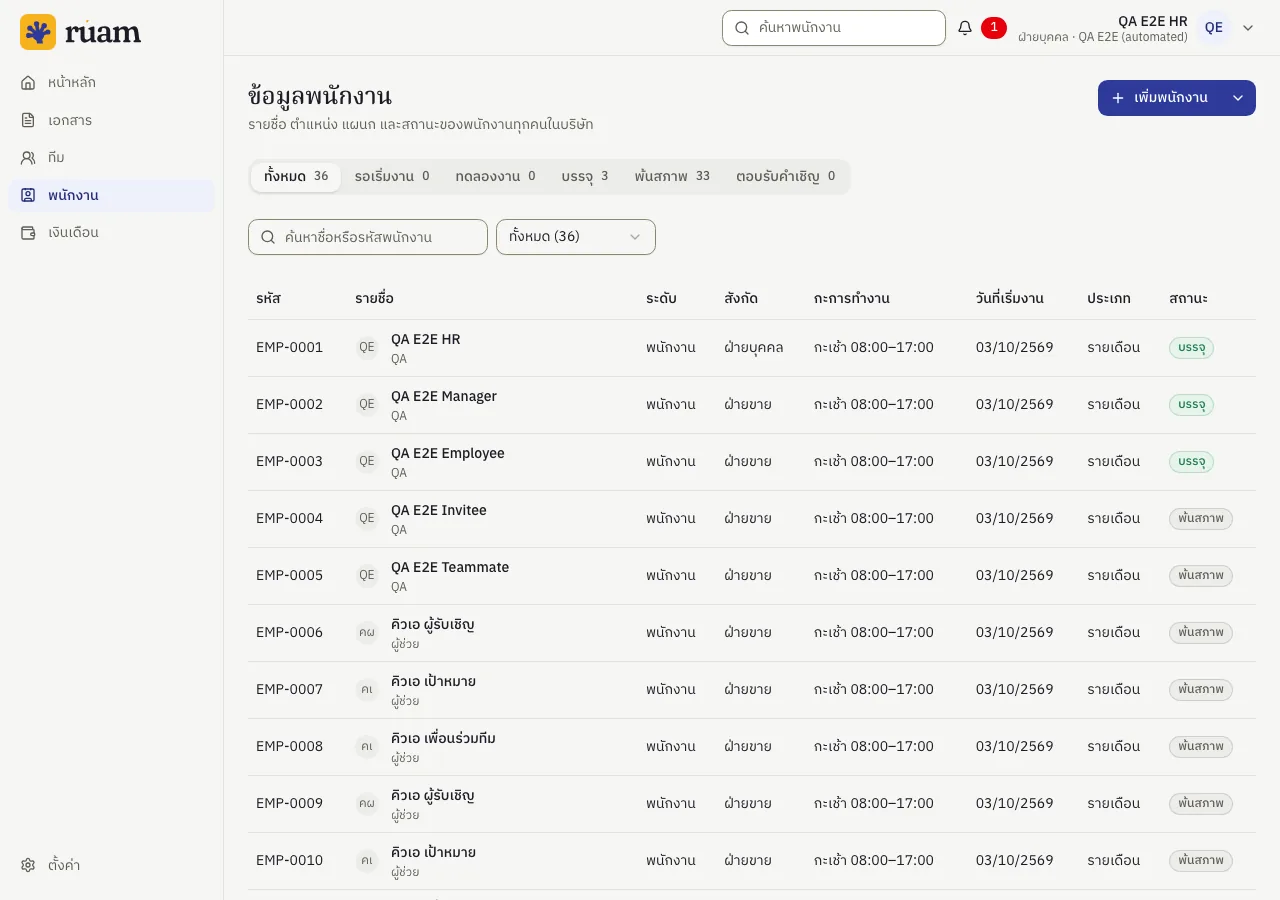1280x900 pixels.
Task: Click the gear icon beside ตั้งค่า
Action: tap(28, 865)
